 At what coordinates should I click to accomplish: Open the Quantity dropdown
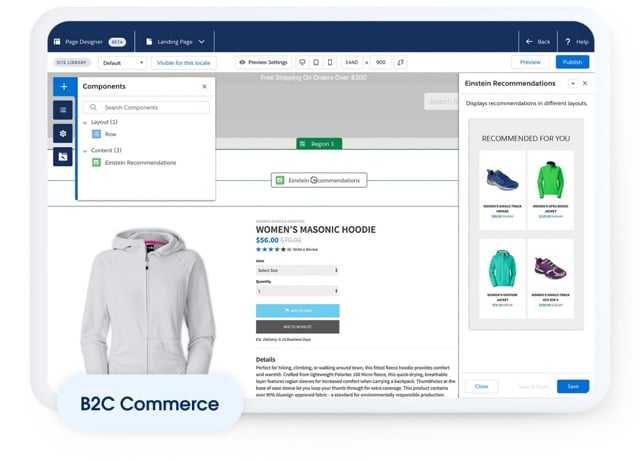pyautogui.click(x=297, y=291)
